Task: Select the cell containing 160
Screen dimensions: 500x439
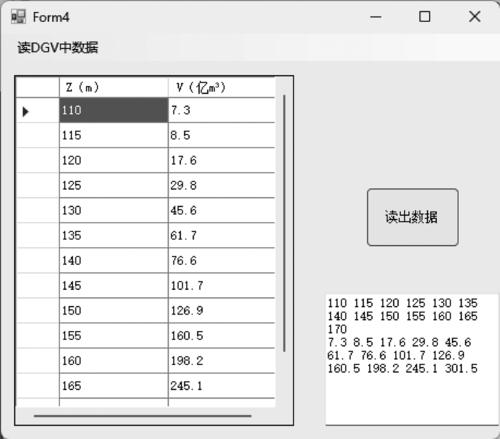Action: [114, 361]
